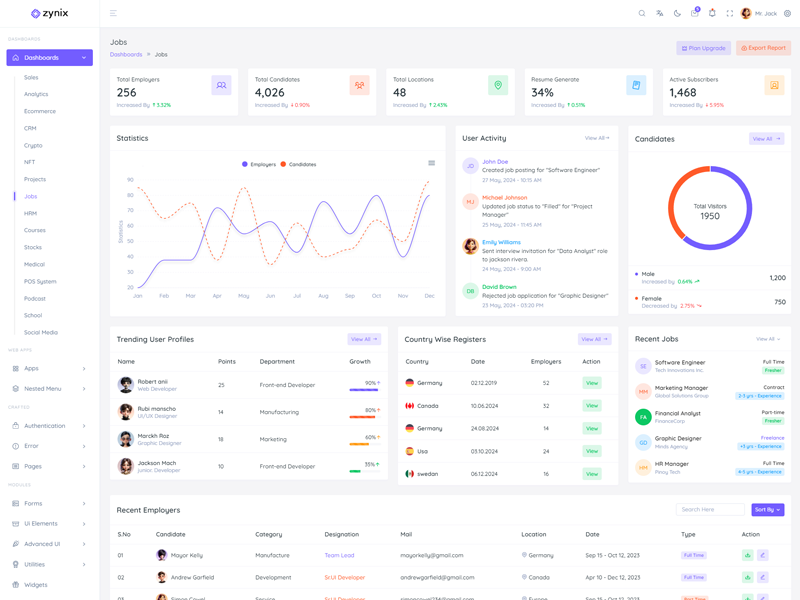Click in the Search Here field
This screenshot has height=600, width=800.
tap(709, 510)
